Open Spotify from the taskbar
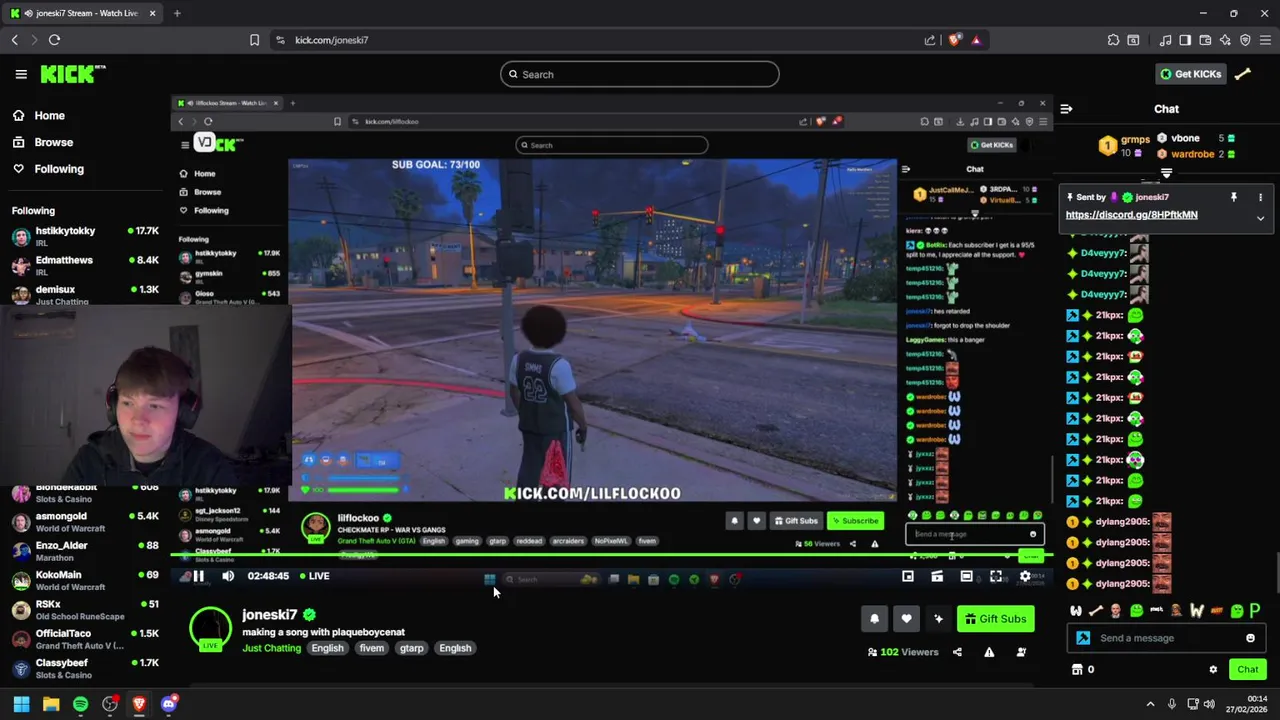Image resolution: width=1280 pixels, height=720 pixels. [80, 705]
